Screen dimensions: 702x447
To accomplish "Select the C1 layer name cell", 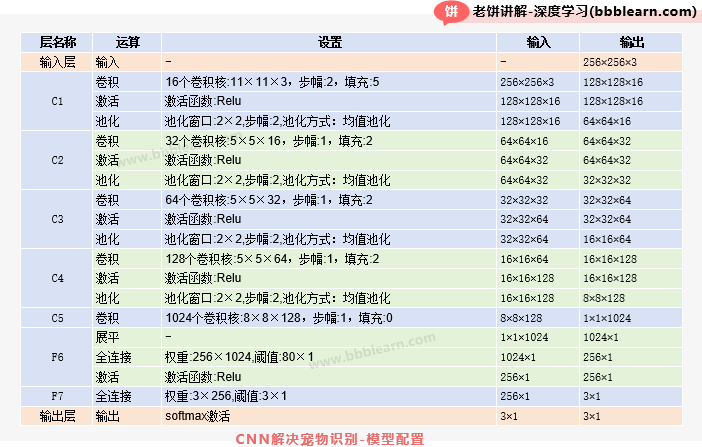I will pos(57,101).
